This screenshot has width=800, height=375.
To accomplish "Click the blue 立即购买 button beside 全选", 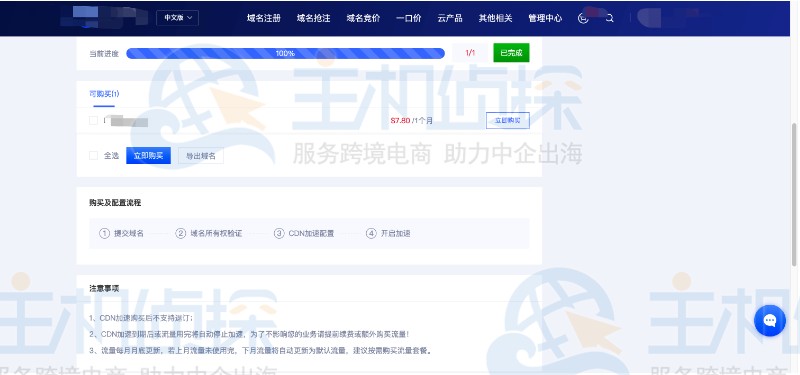I will [x=148, y=156].
